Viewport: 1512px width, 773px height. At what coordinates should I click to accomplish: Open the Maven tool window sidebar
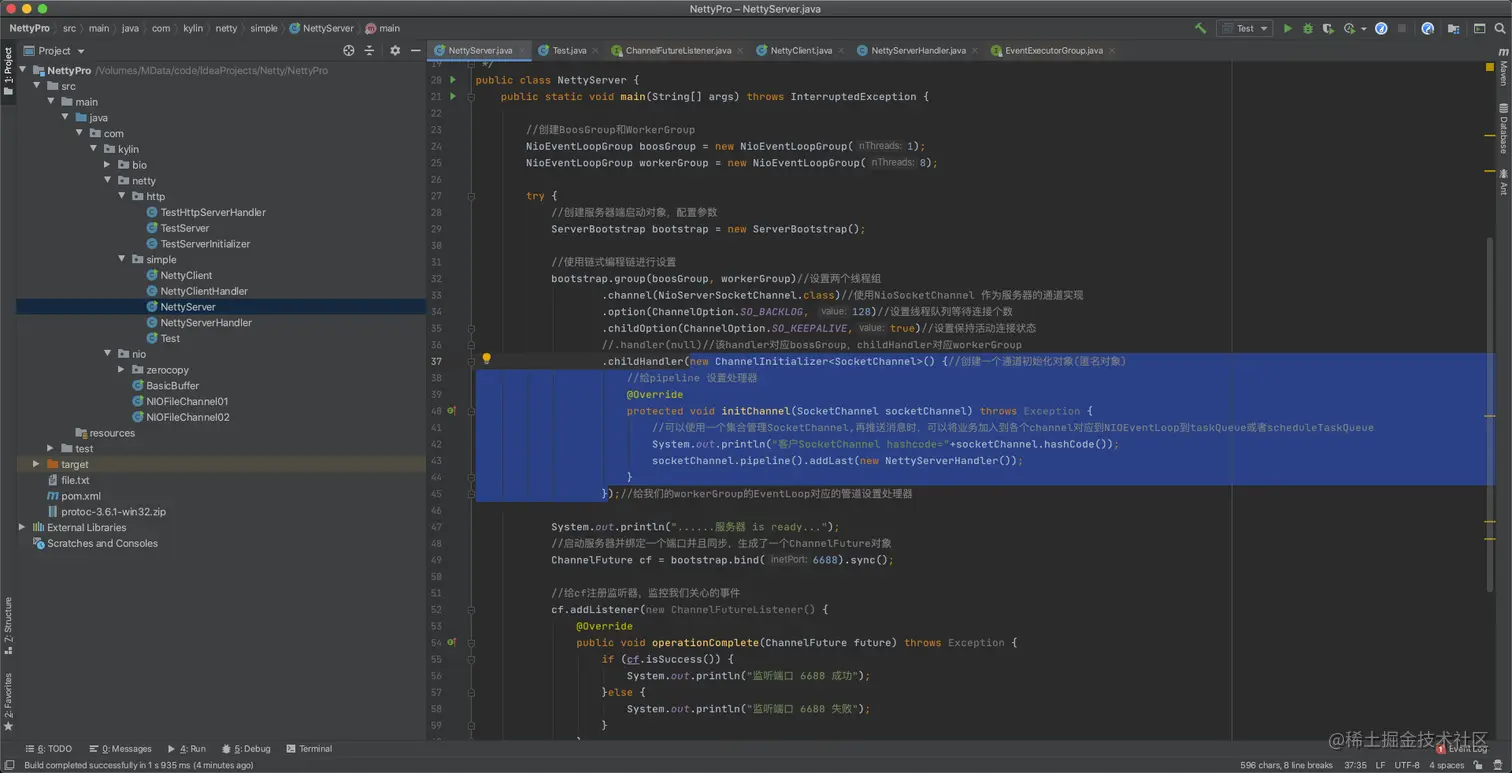click(x=1503, y=67)
